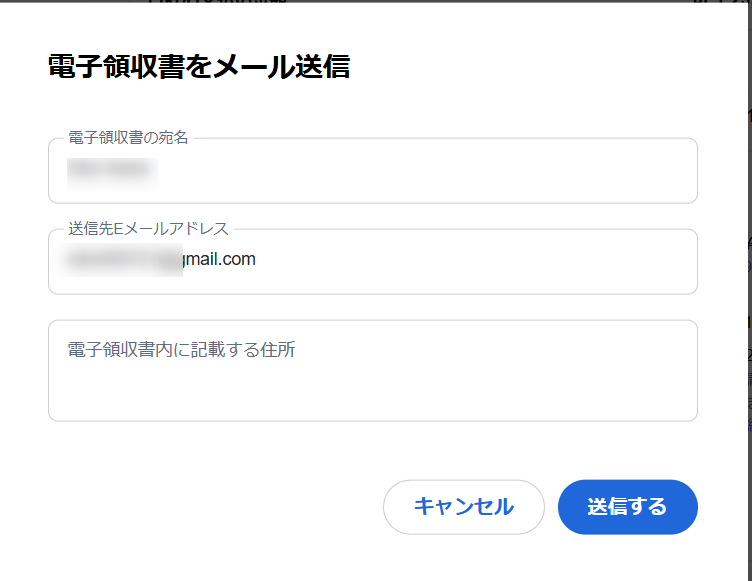Click the blurred part of the email address
Screen dimensions: 752x581
click(123, 260)
